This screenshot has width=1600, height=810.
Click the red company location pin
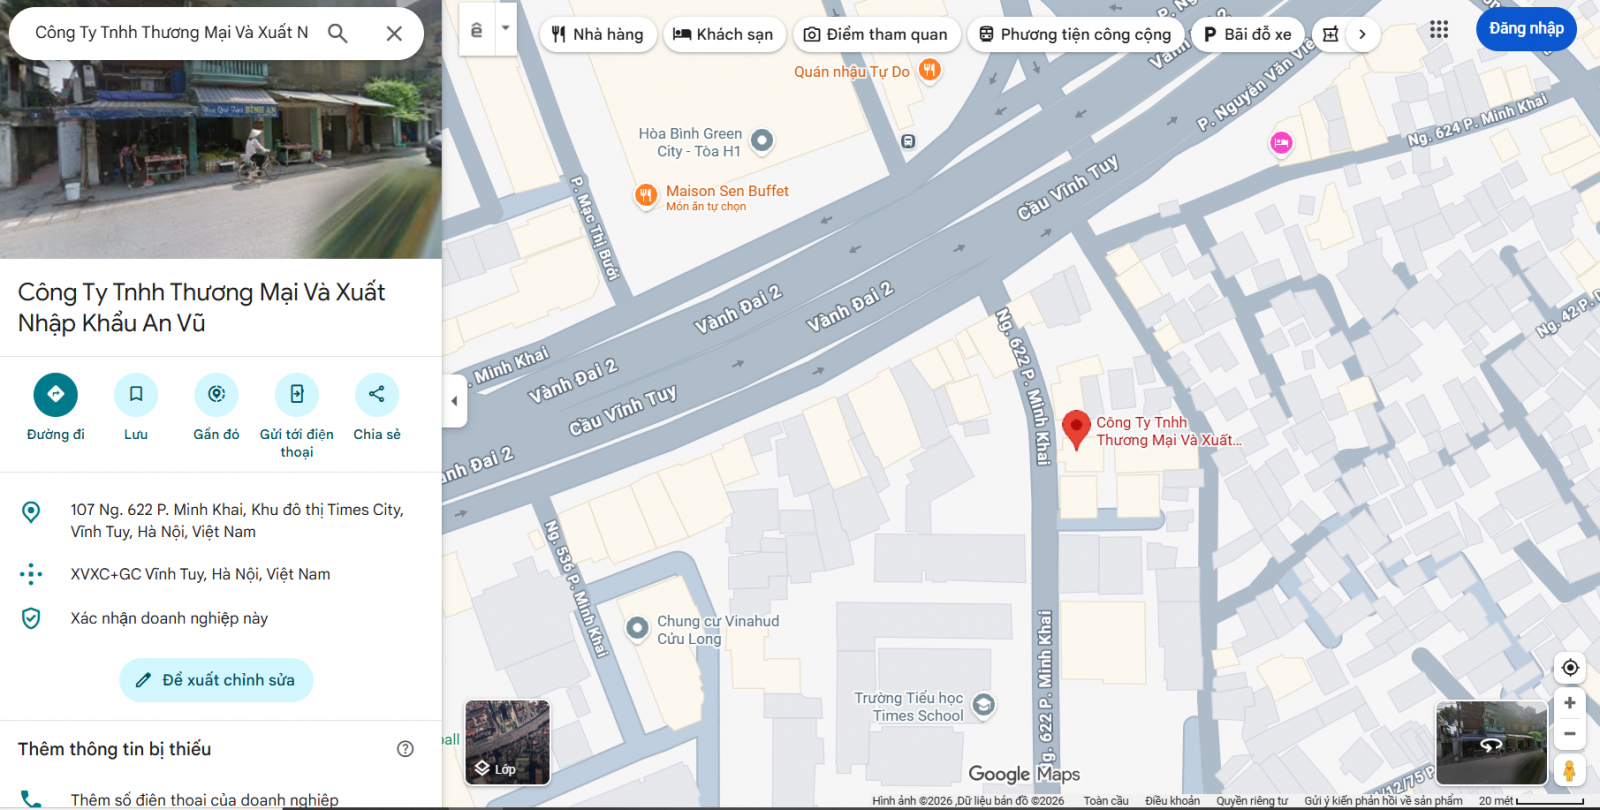click(x=1076, y=429)
